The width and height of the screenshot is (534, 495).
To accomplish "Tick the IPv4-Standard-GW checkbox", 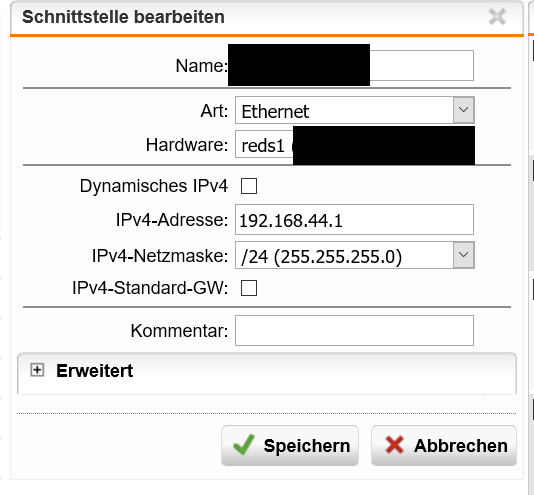I will 249,288.
